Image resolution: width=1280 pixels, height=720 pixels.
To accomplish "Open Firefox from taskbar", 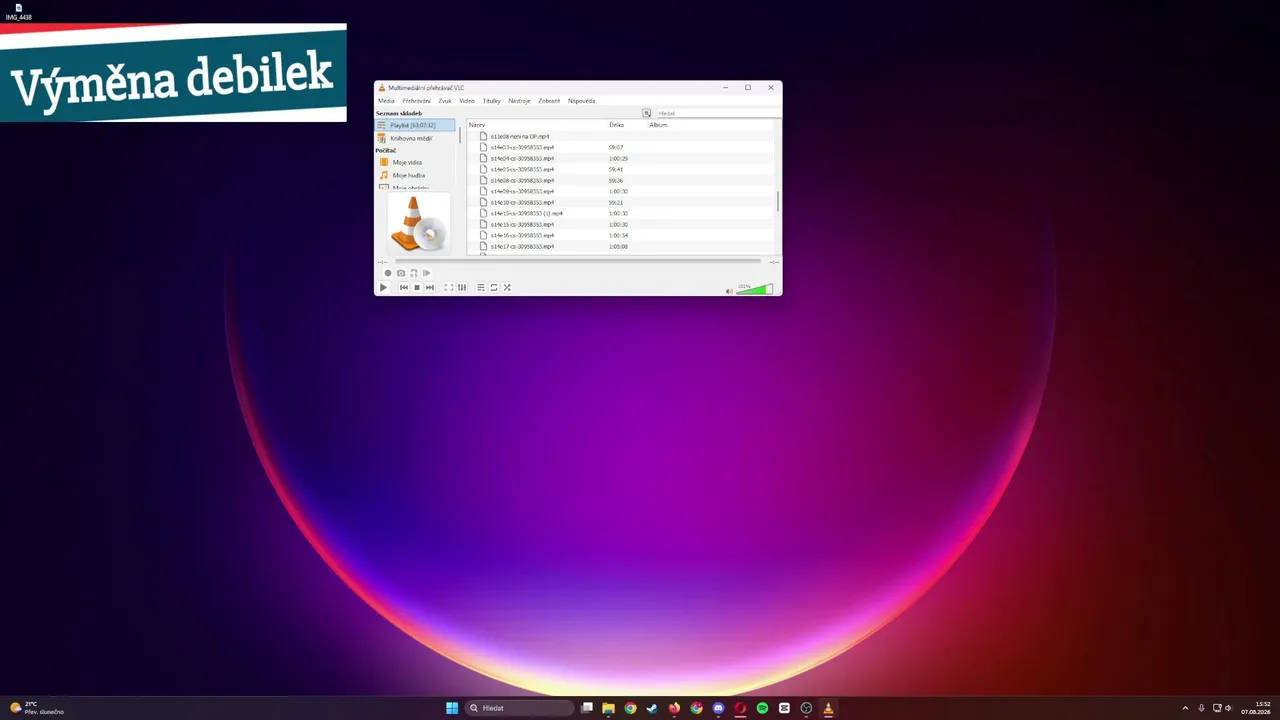I will click(x=674, y=708).
